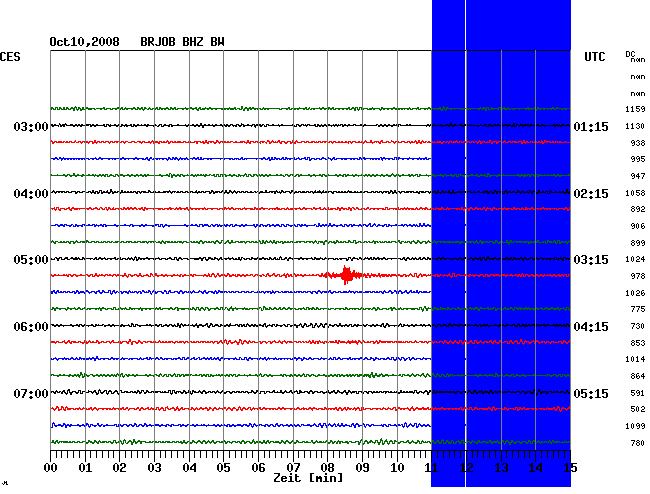Image resolution: width=650 pixels, height=494 pixels.
Task: Click the 13 minute axis label
Action: [x=501, y=468]
